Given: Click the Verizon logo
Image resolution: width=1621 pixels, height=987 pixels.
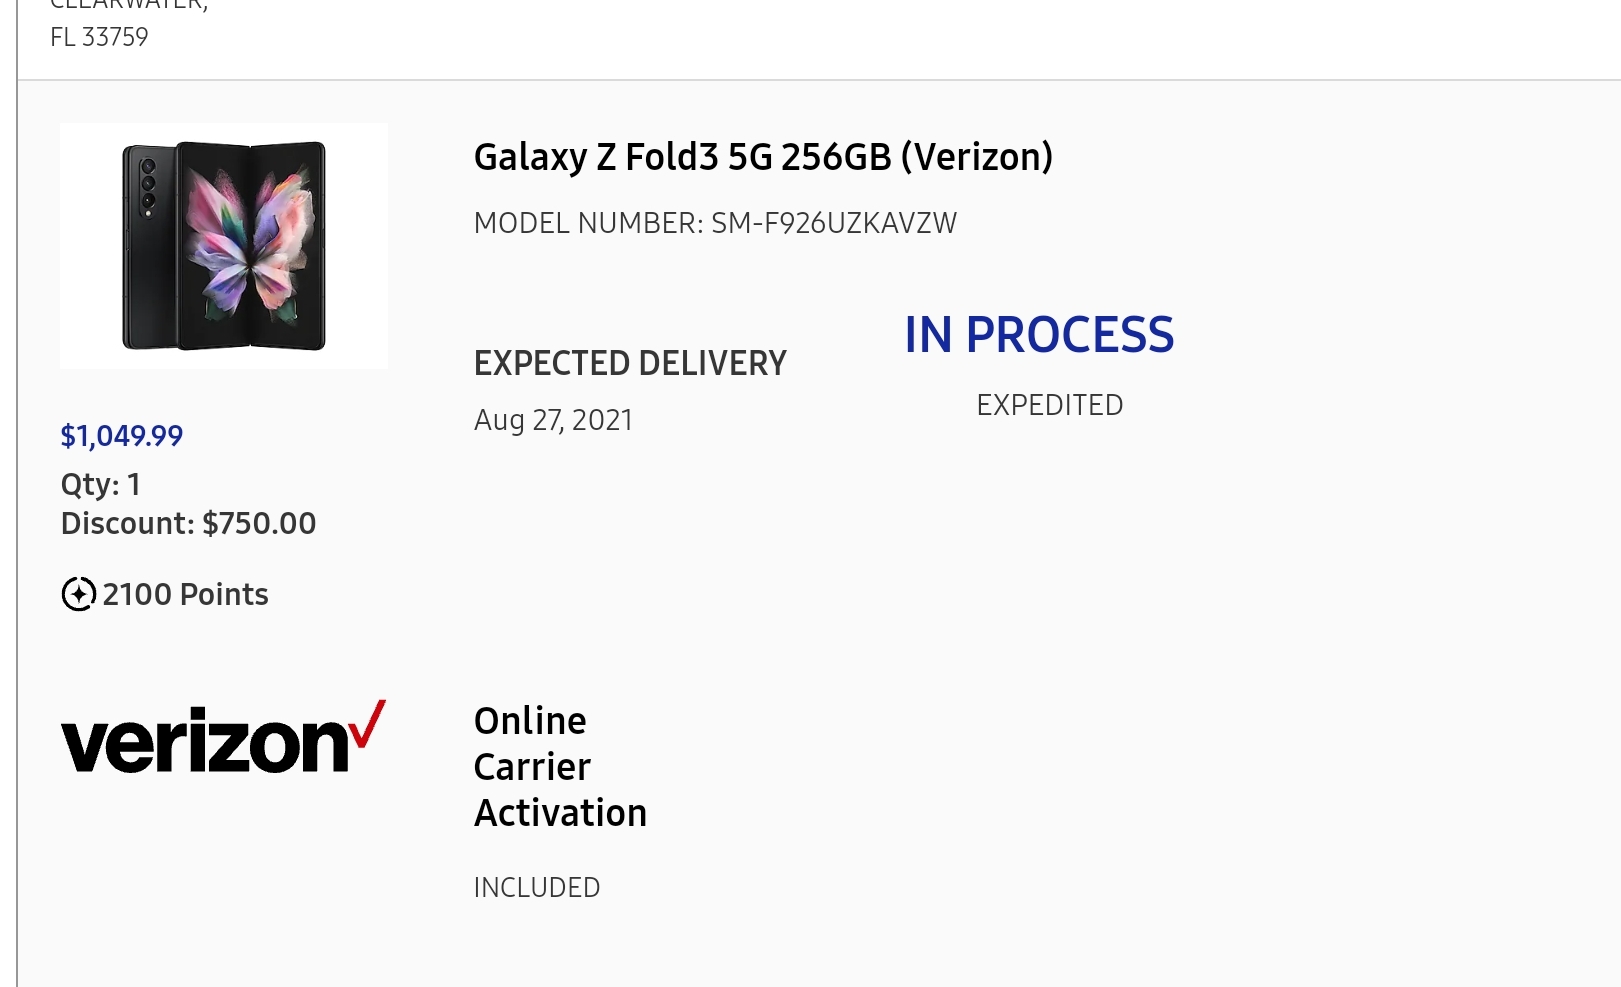Looking at the screenshot, I should (x=223, y=738).
